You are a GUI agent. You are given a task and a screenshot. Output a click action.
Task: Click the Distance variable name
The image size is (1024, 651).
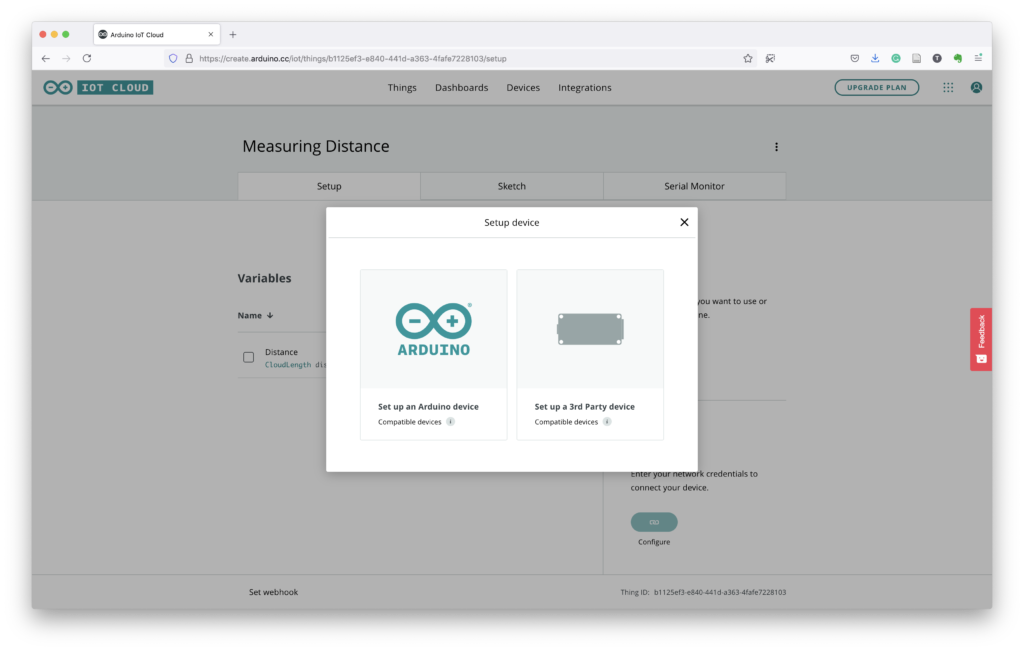coord(281,352)
